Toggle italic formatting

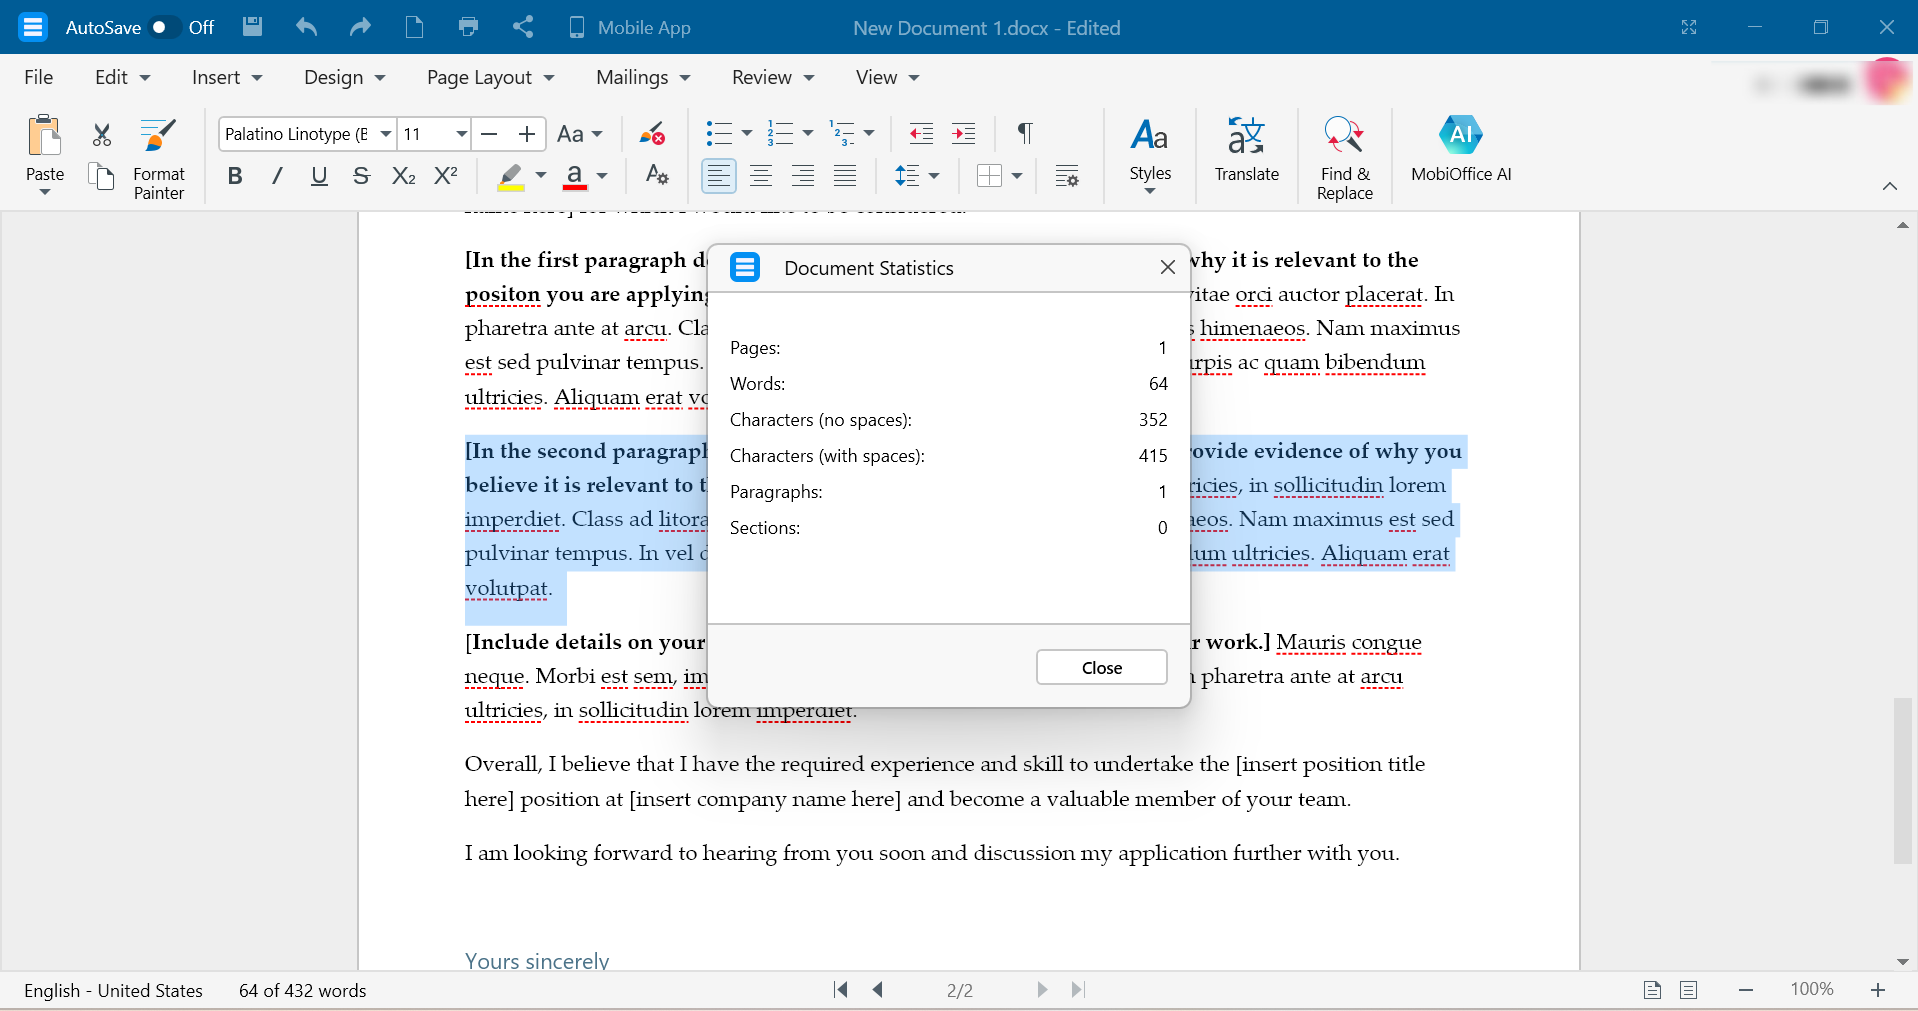pyautogui.click(x=277, y=176)
